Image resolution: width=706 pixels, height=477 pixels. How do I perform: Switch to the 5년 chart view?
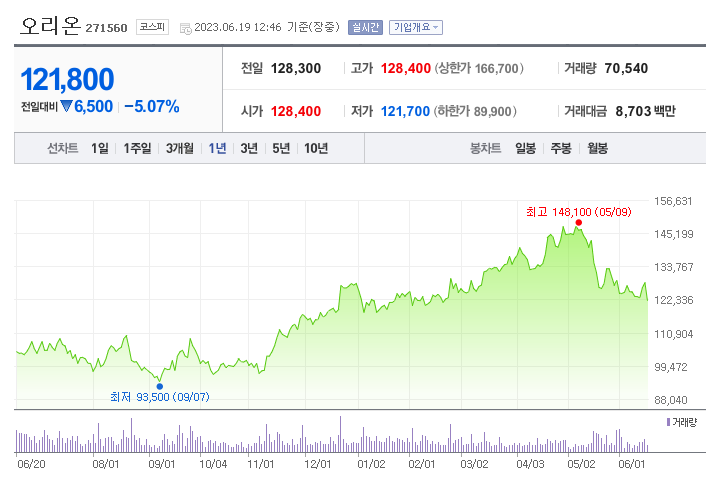(281, 148)
